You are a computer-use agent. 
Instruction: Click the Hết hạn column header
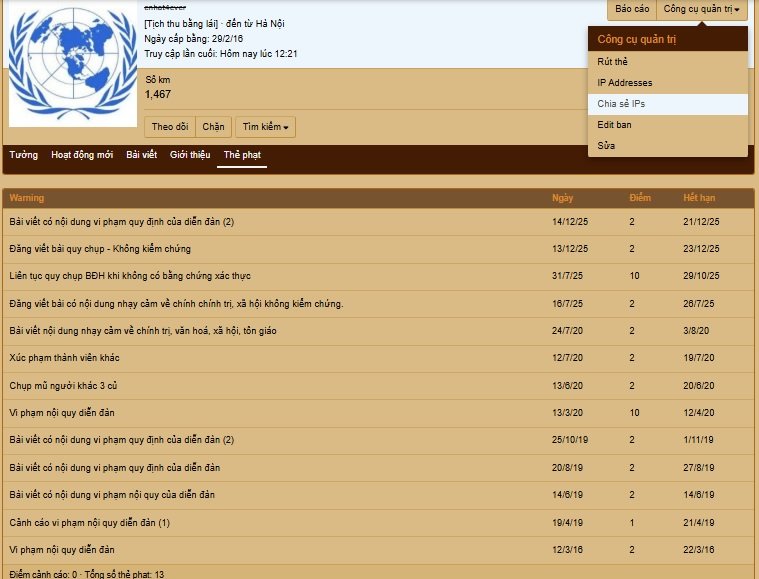coord(699,198)
